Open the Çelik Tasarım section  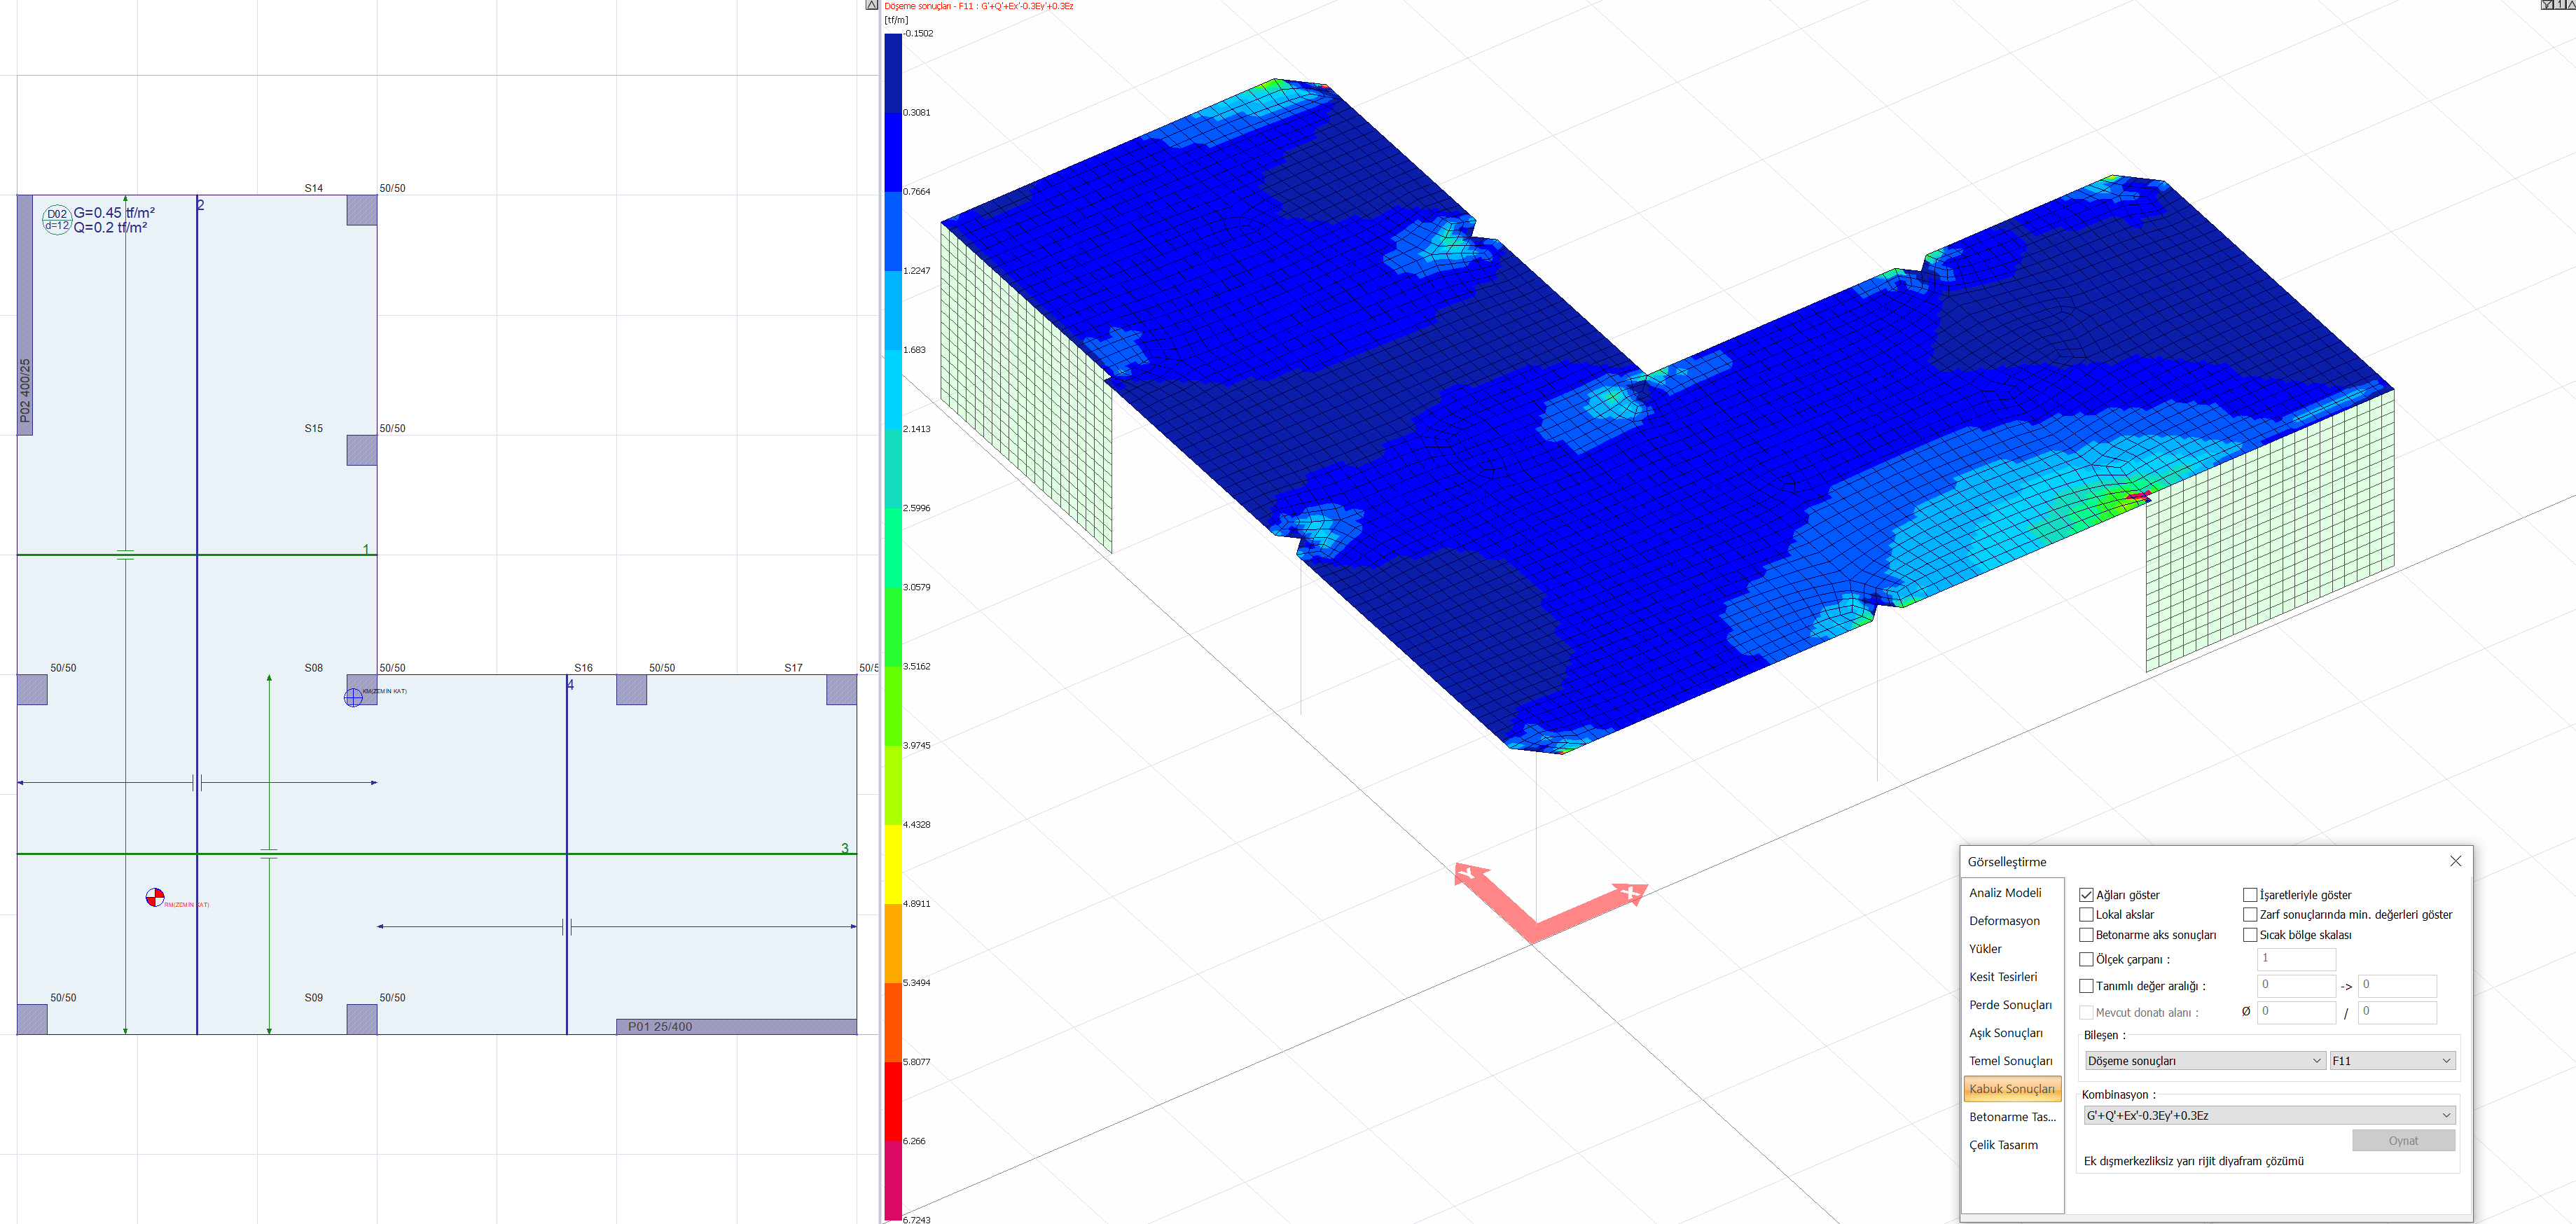tap(2005, 1144)
